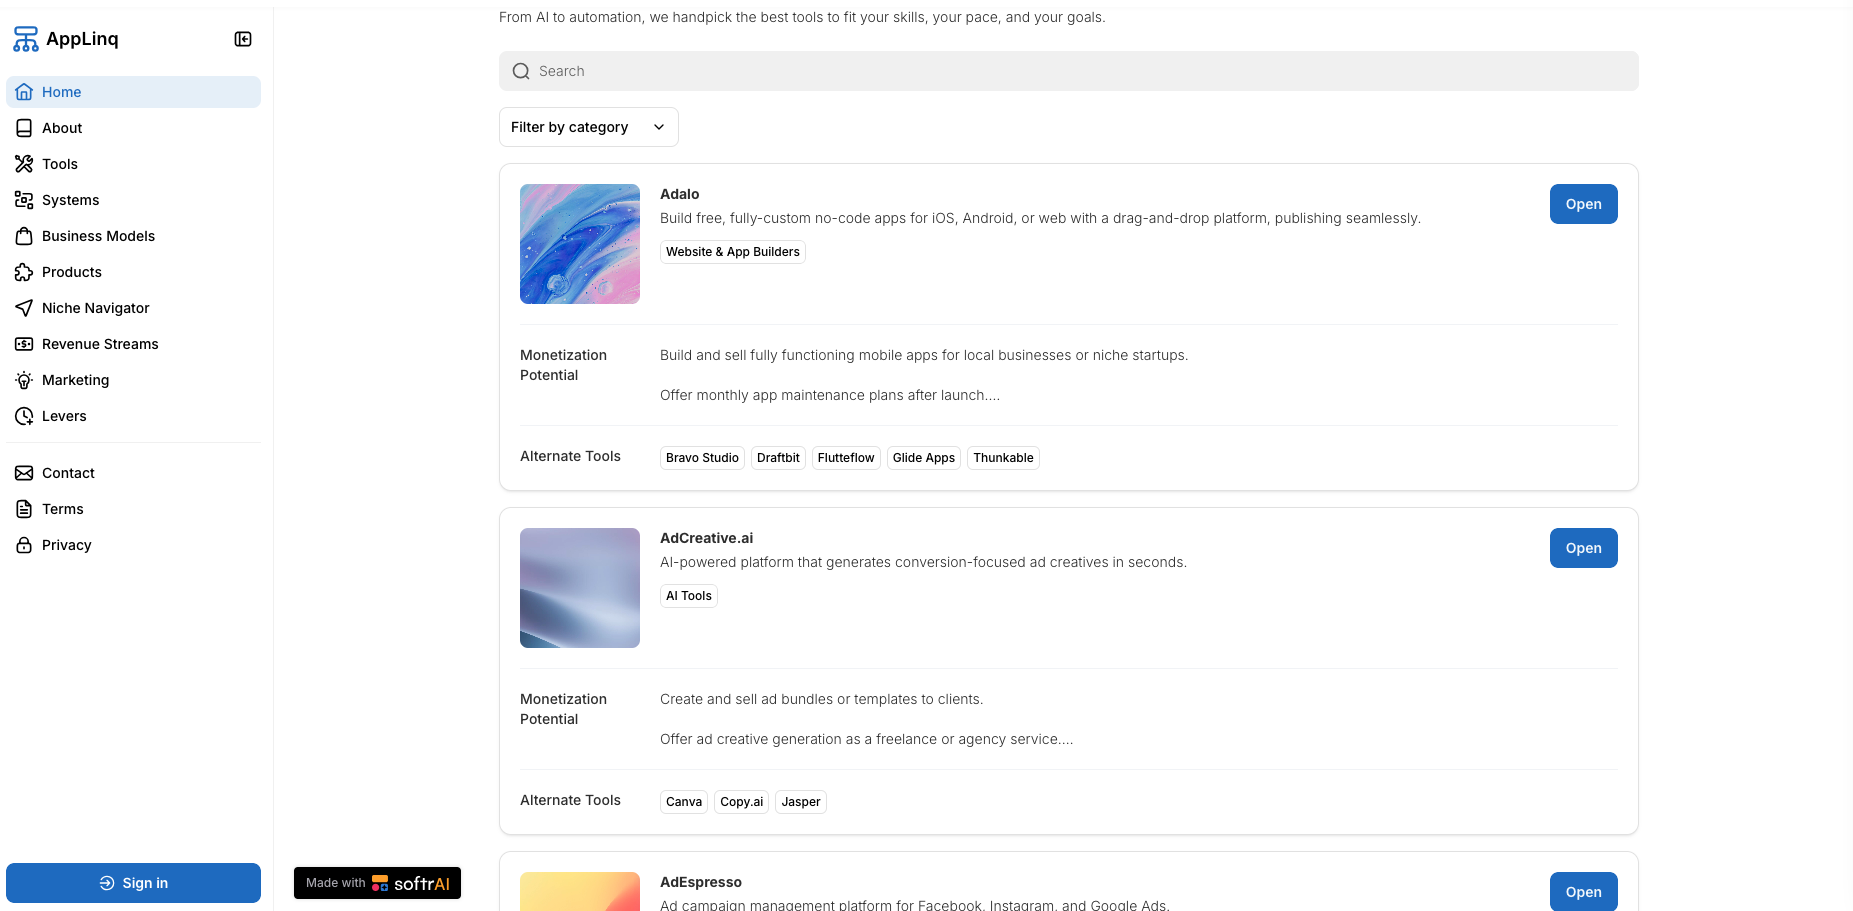This screenshot has height=911, width=1853.
Task: Select the Revenue Streams money icon
Action: click(24, 344)
